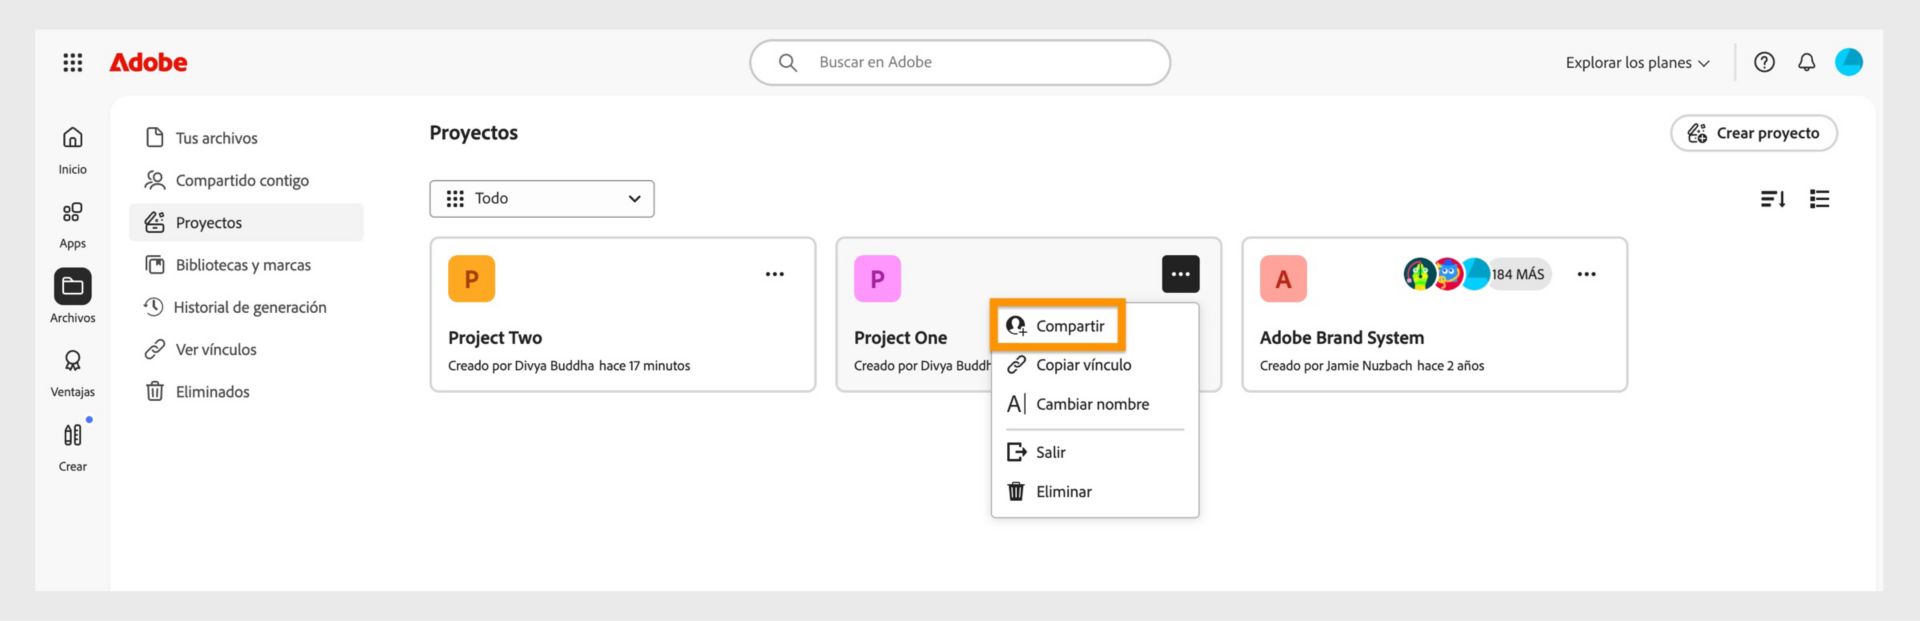Open Historial de generación
The width and height of the screenshot is (1920, 621).
pos(246,307)
